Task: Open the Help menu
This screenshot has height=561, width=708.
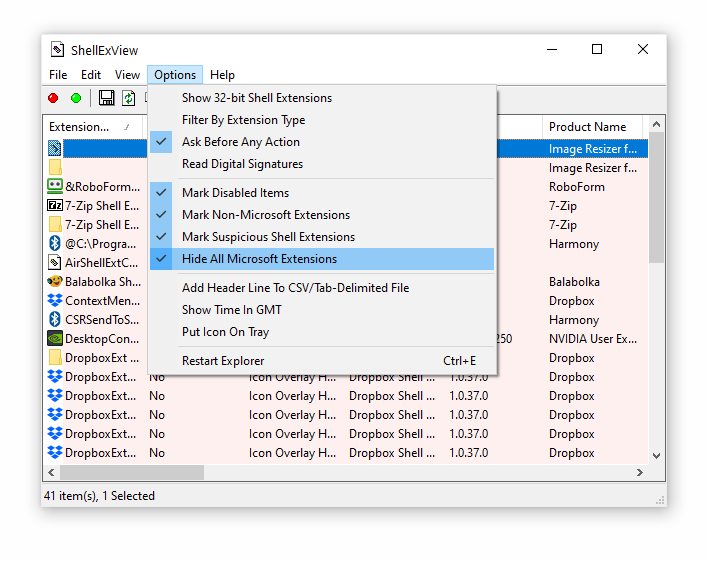Action: pyautogui.click(x=222, y=75)
